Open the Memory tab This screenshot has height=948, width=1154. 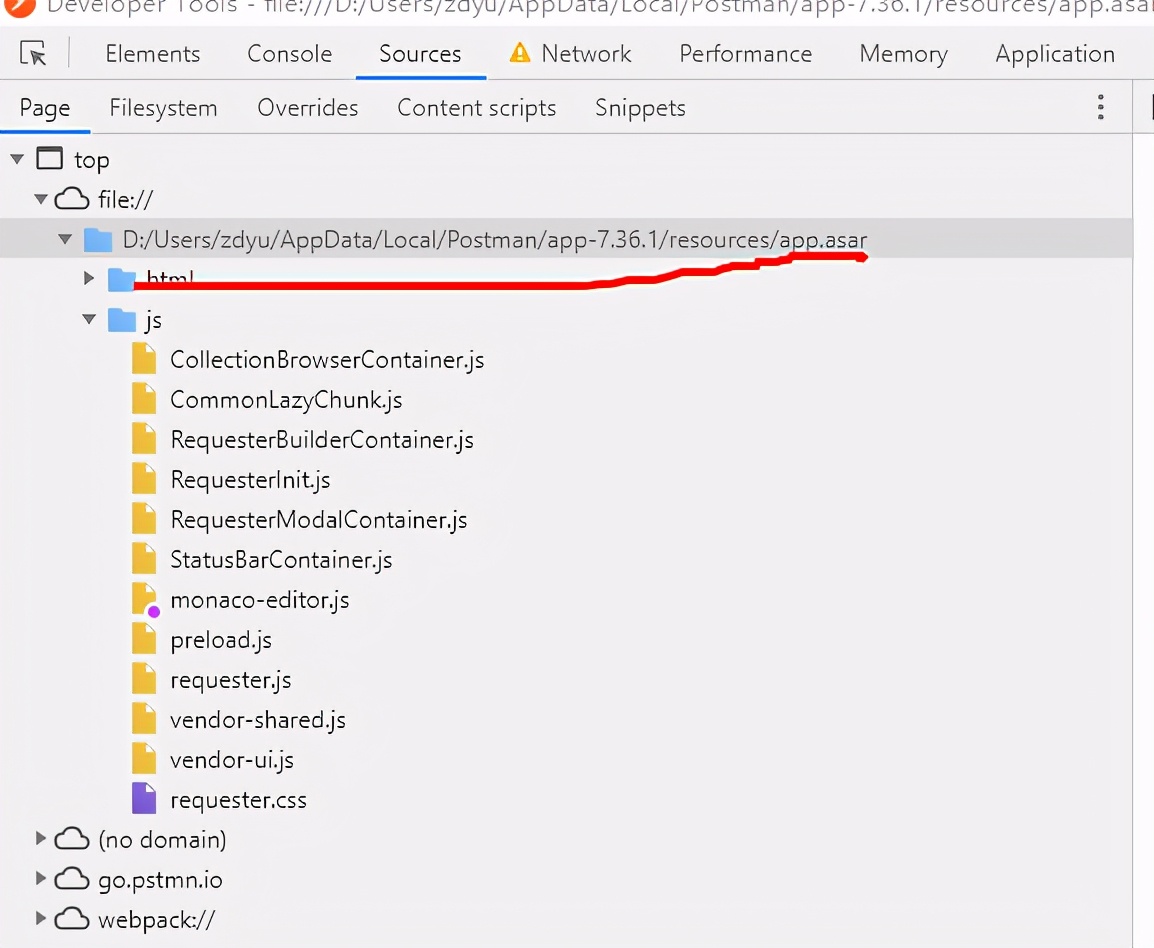click(904, 54)
